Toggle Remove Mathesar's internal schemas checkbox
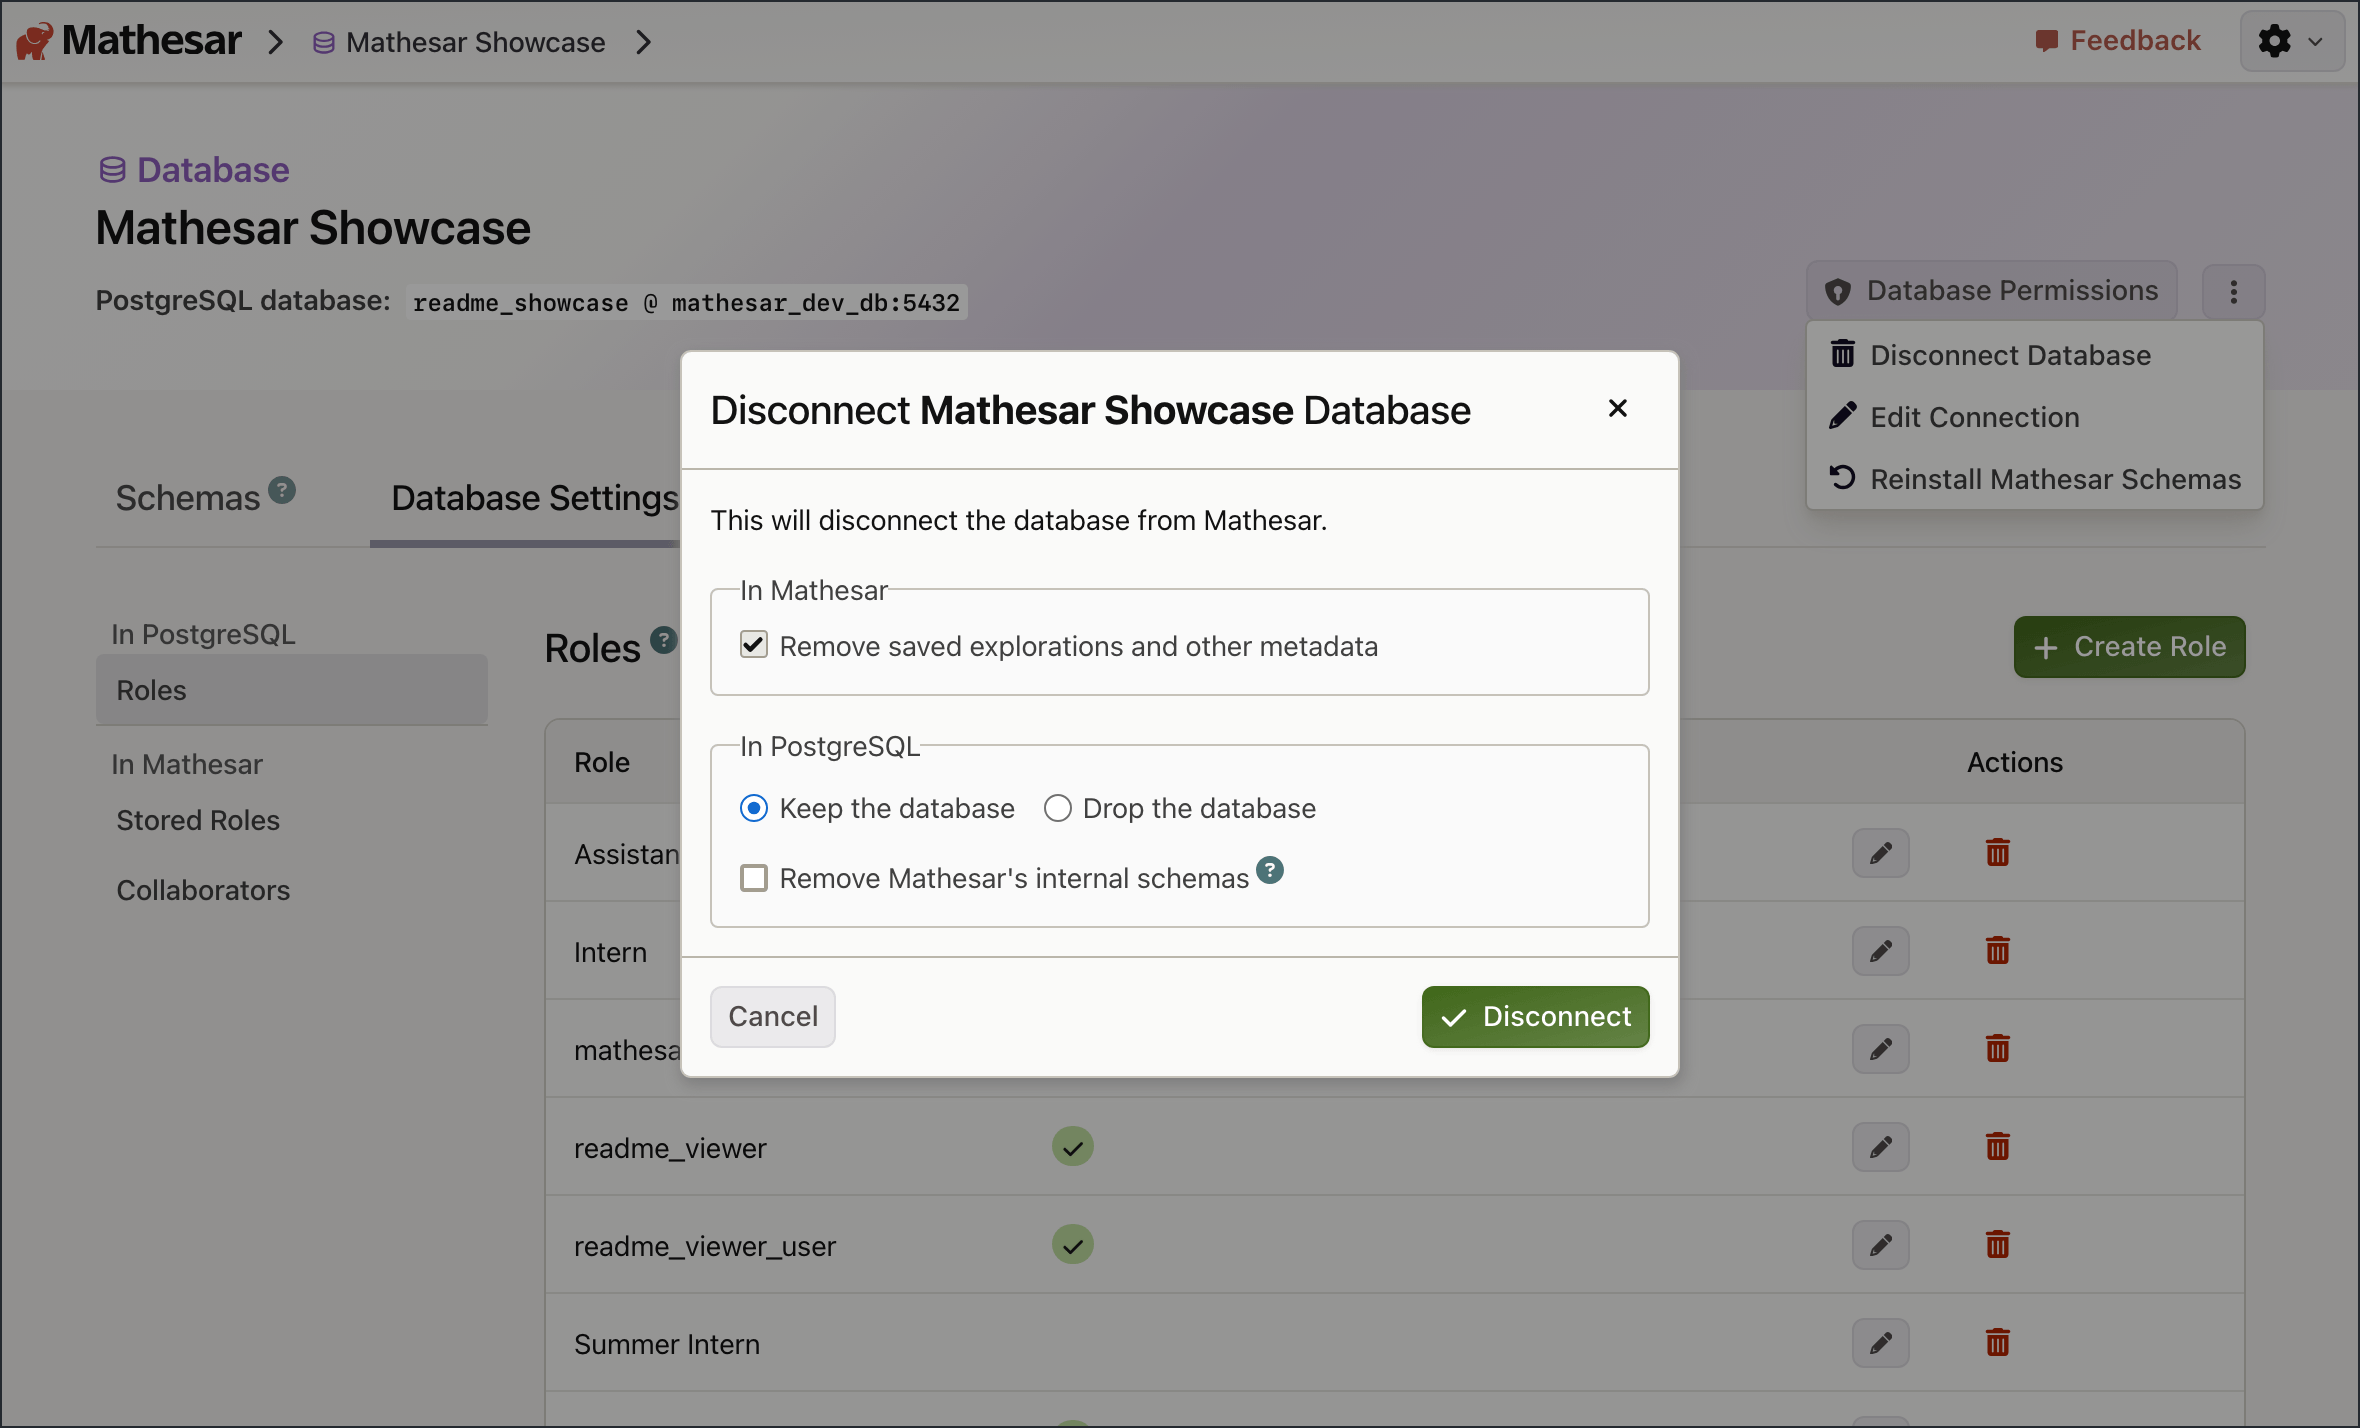The width and height of the screenshot is (2360, 1428). tap(754, 878)
